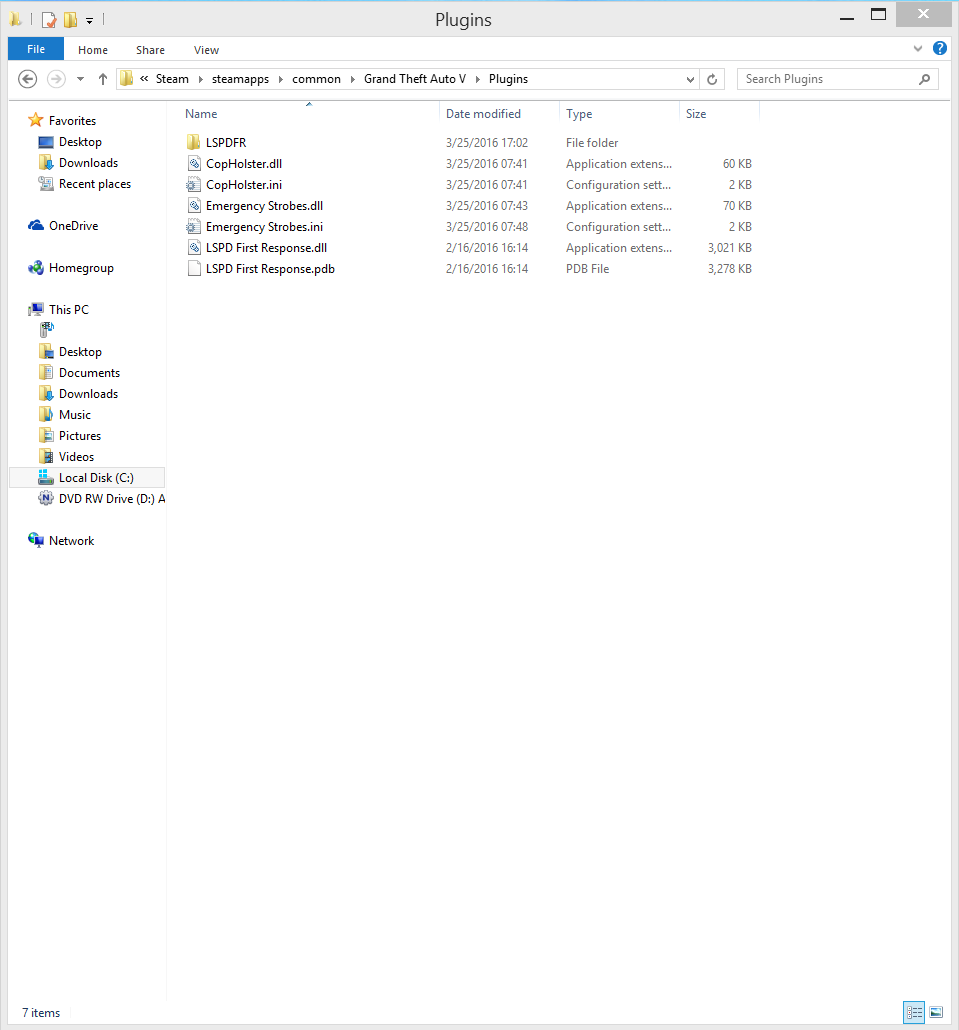Navigate to common in breadcrumb
Image resolution: width=959 pixels, height=1030 pixels.
tap(317, 79)
